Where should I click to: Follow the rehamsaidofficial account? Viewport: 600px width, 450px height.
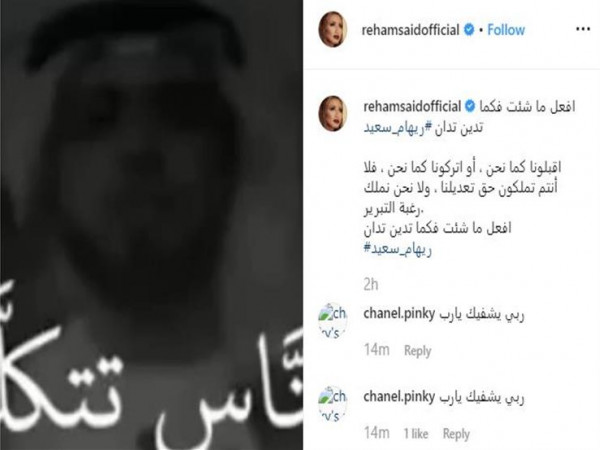506,30
